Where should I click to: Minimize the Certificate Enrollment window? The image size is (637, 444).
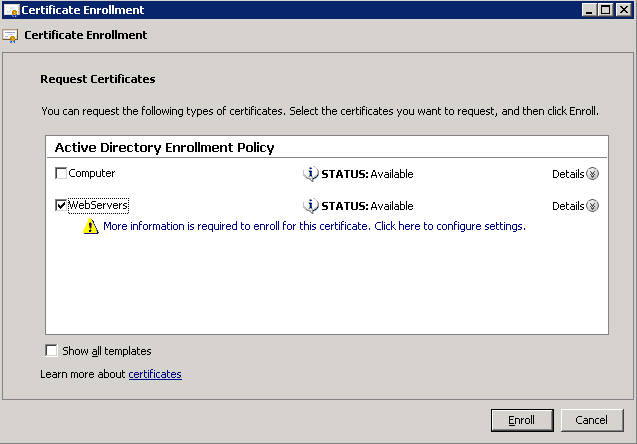589,10
